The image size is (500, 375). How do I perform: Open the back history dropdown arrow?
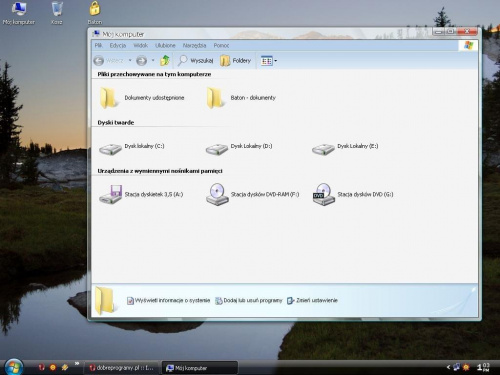point(130,60)
